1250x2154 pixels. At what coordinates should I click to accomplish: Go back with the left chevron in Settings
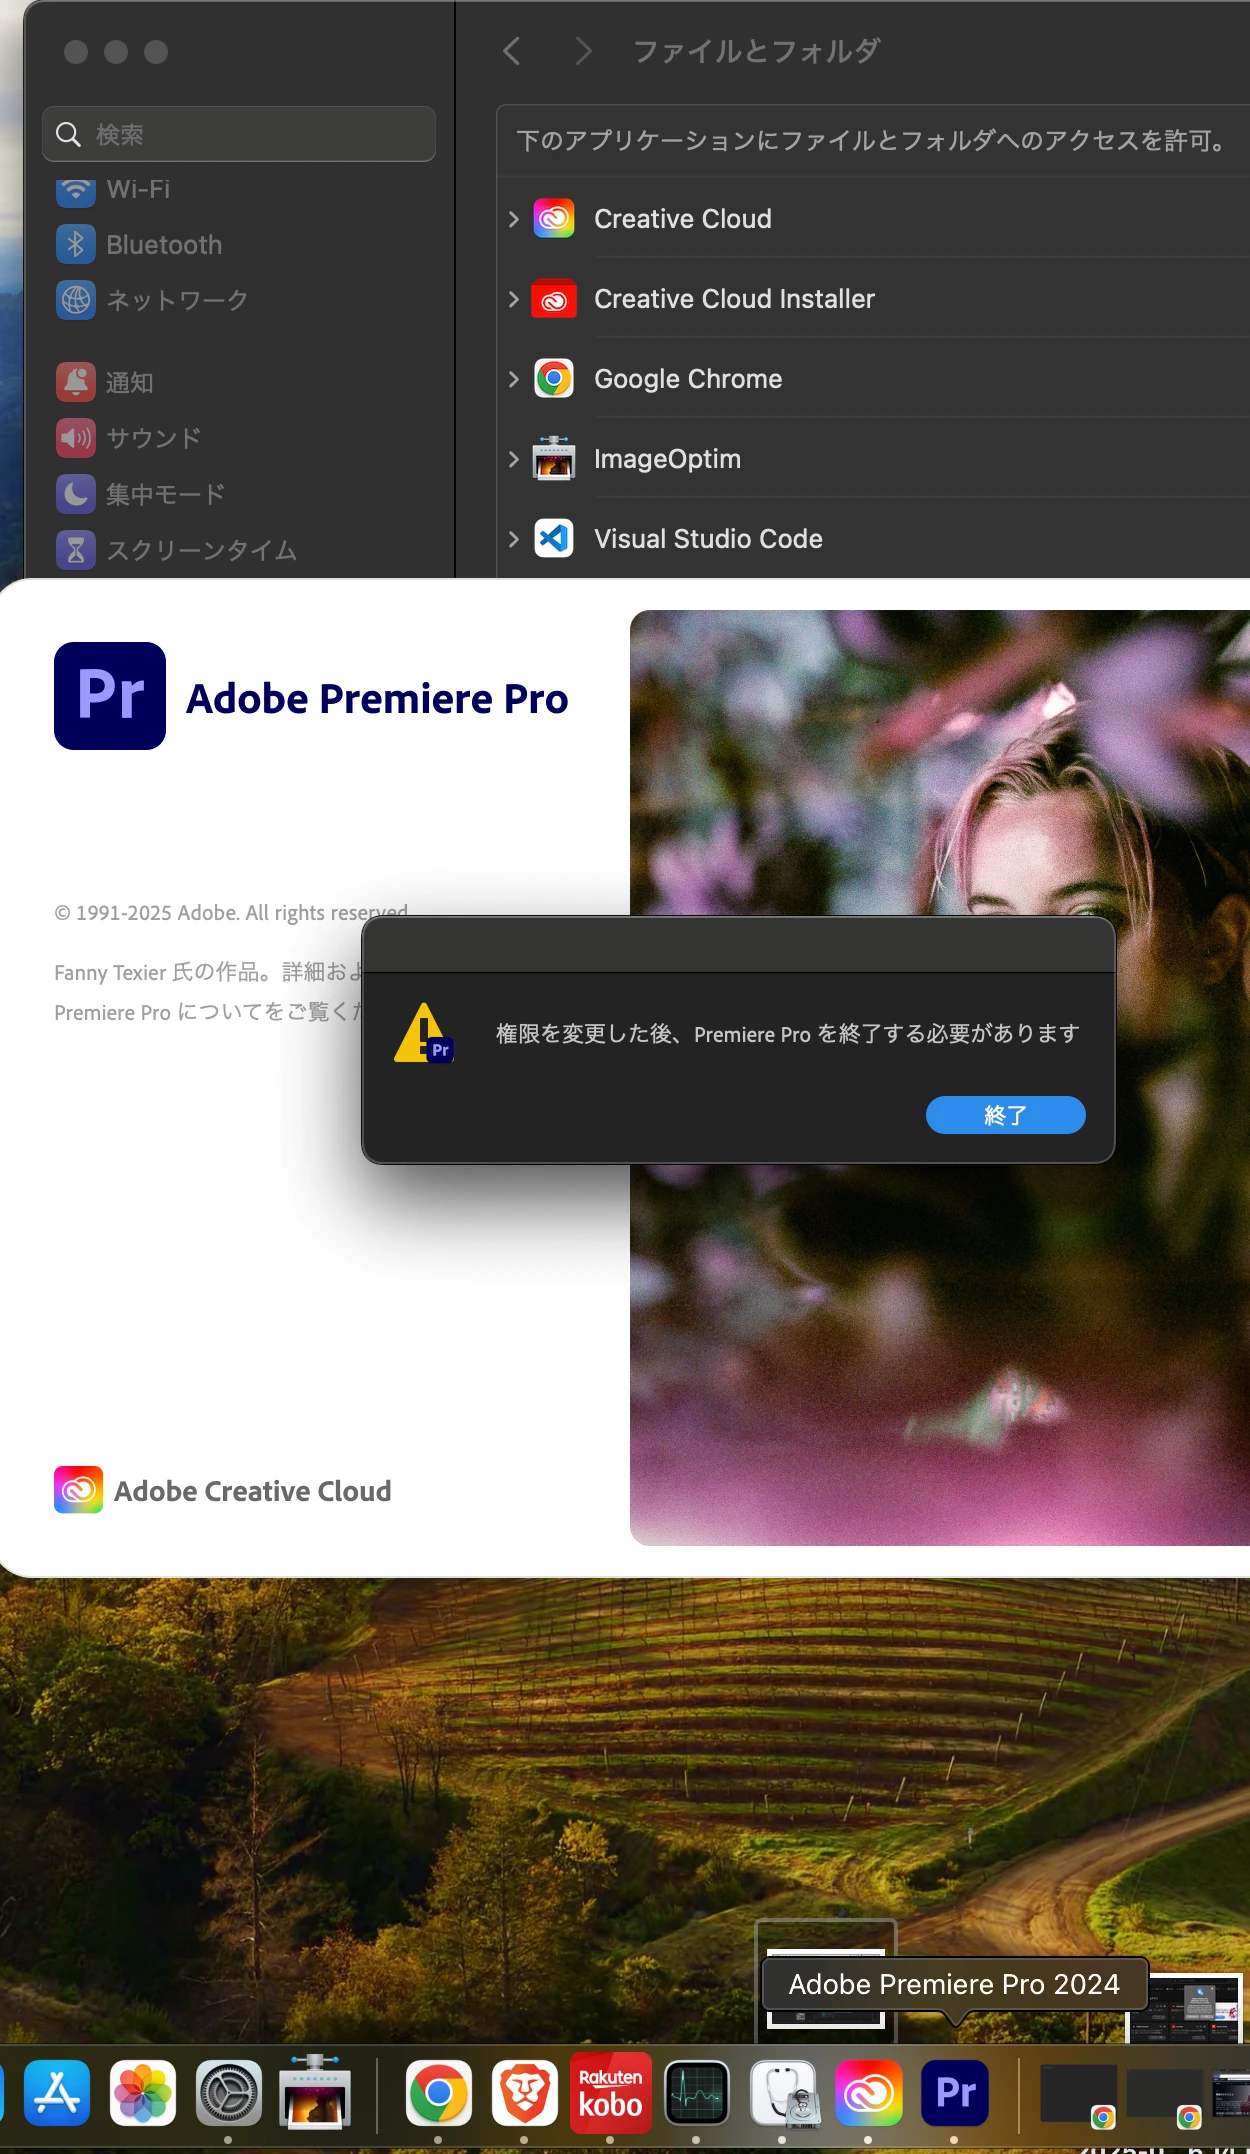[x=512, y=51]
